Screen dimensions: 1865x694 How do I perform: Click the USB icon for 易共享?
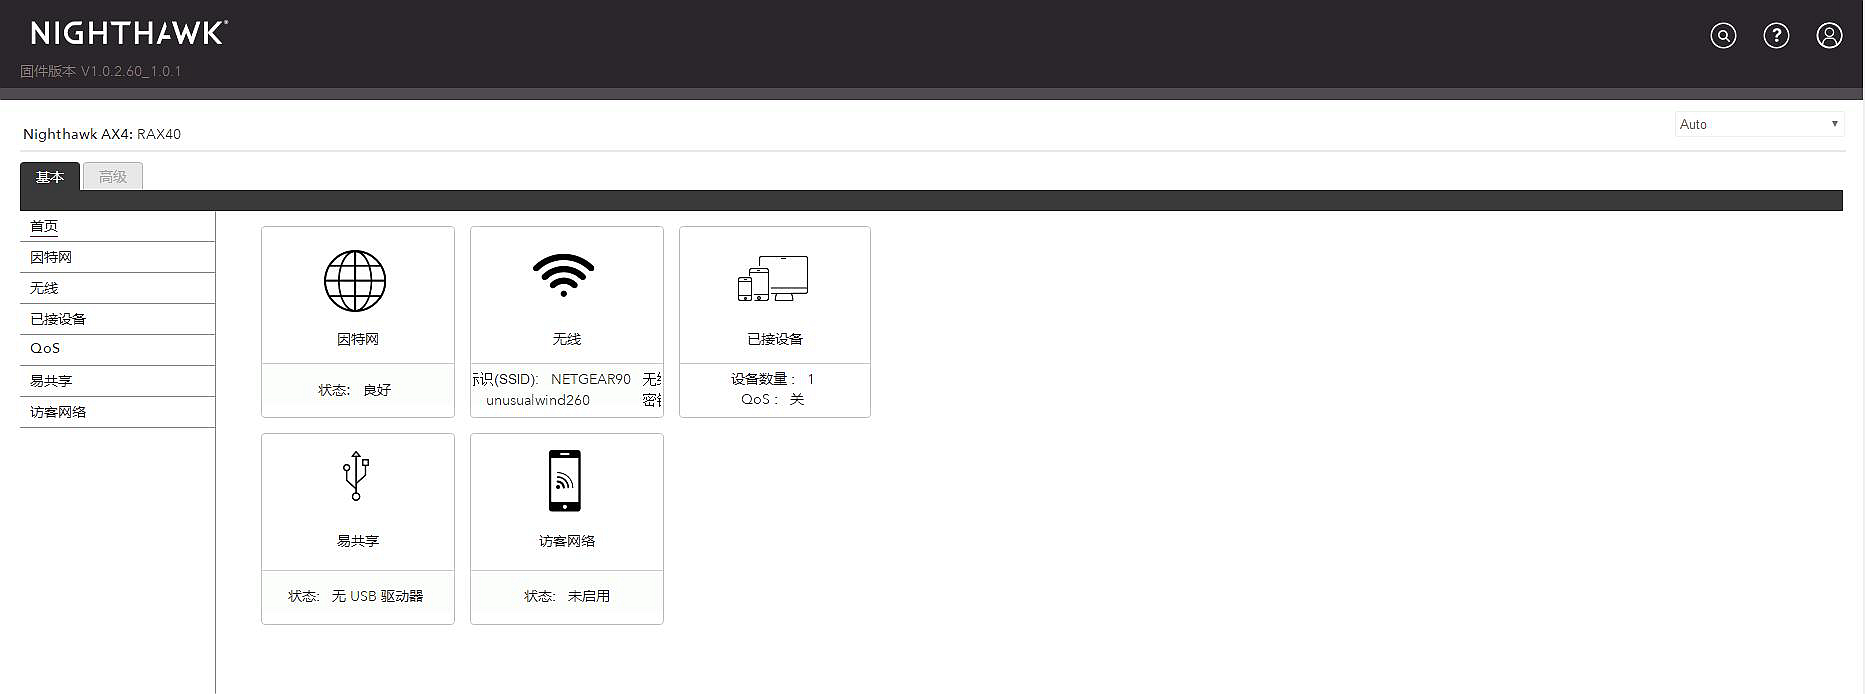click(356, 476)
